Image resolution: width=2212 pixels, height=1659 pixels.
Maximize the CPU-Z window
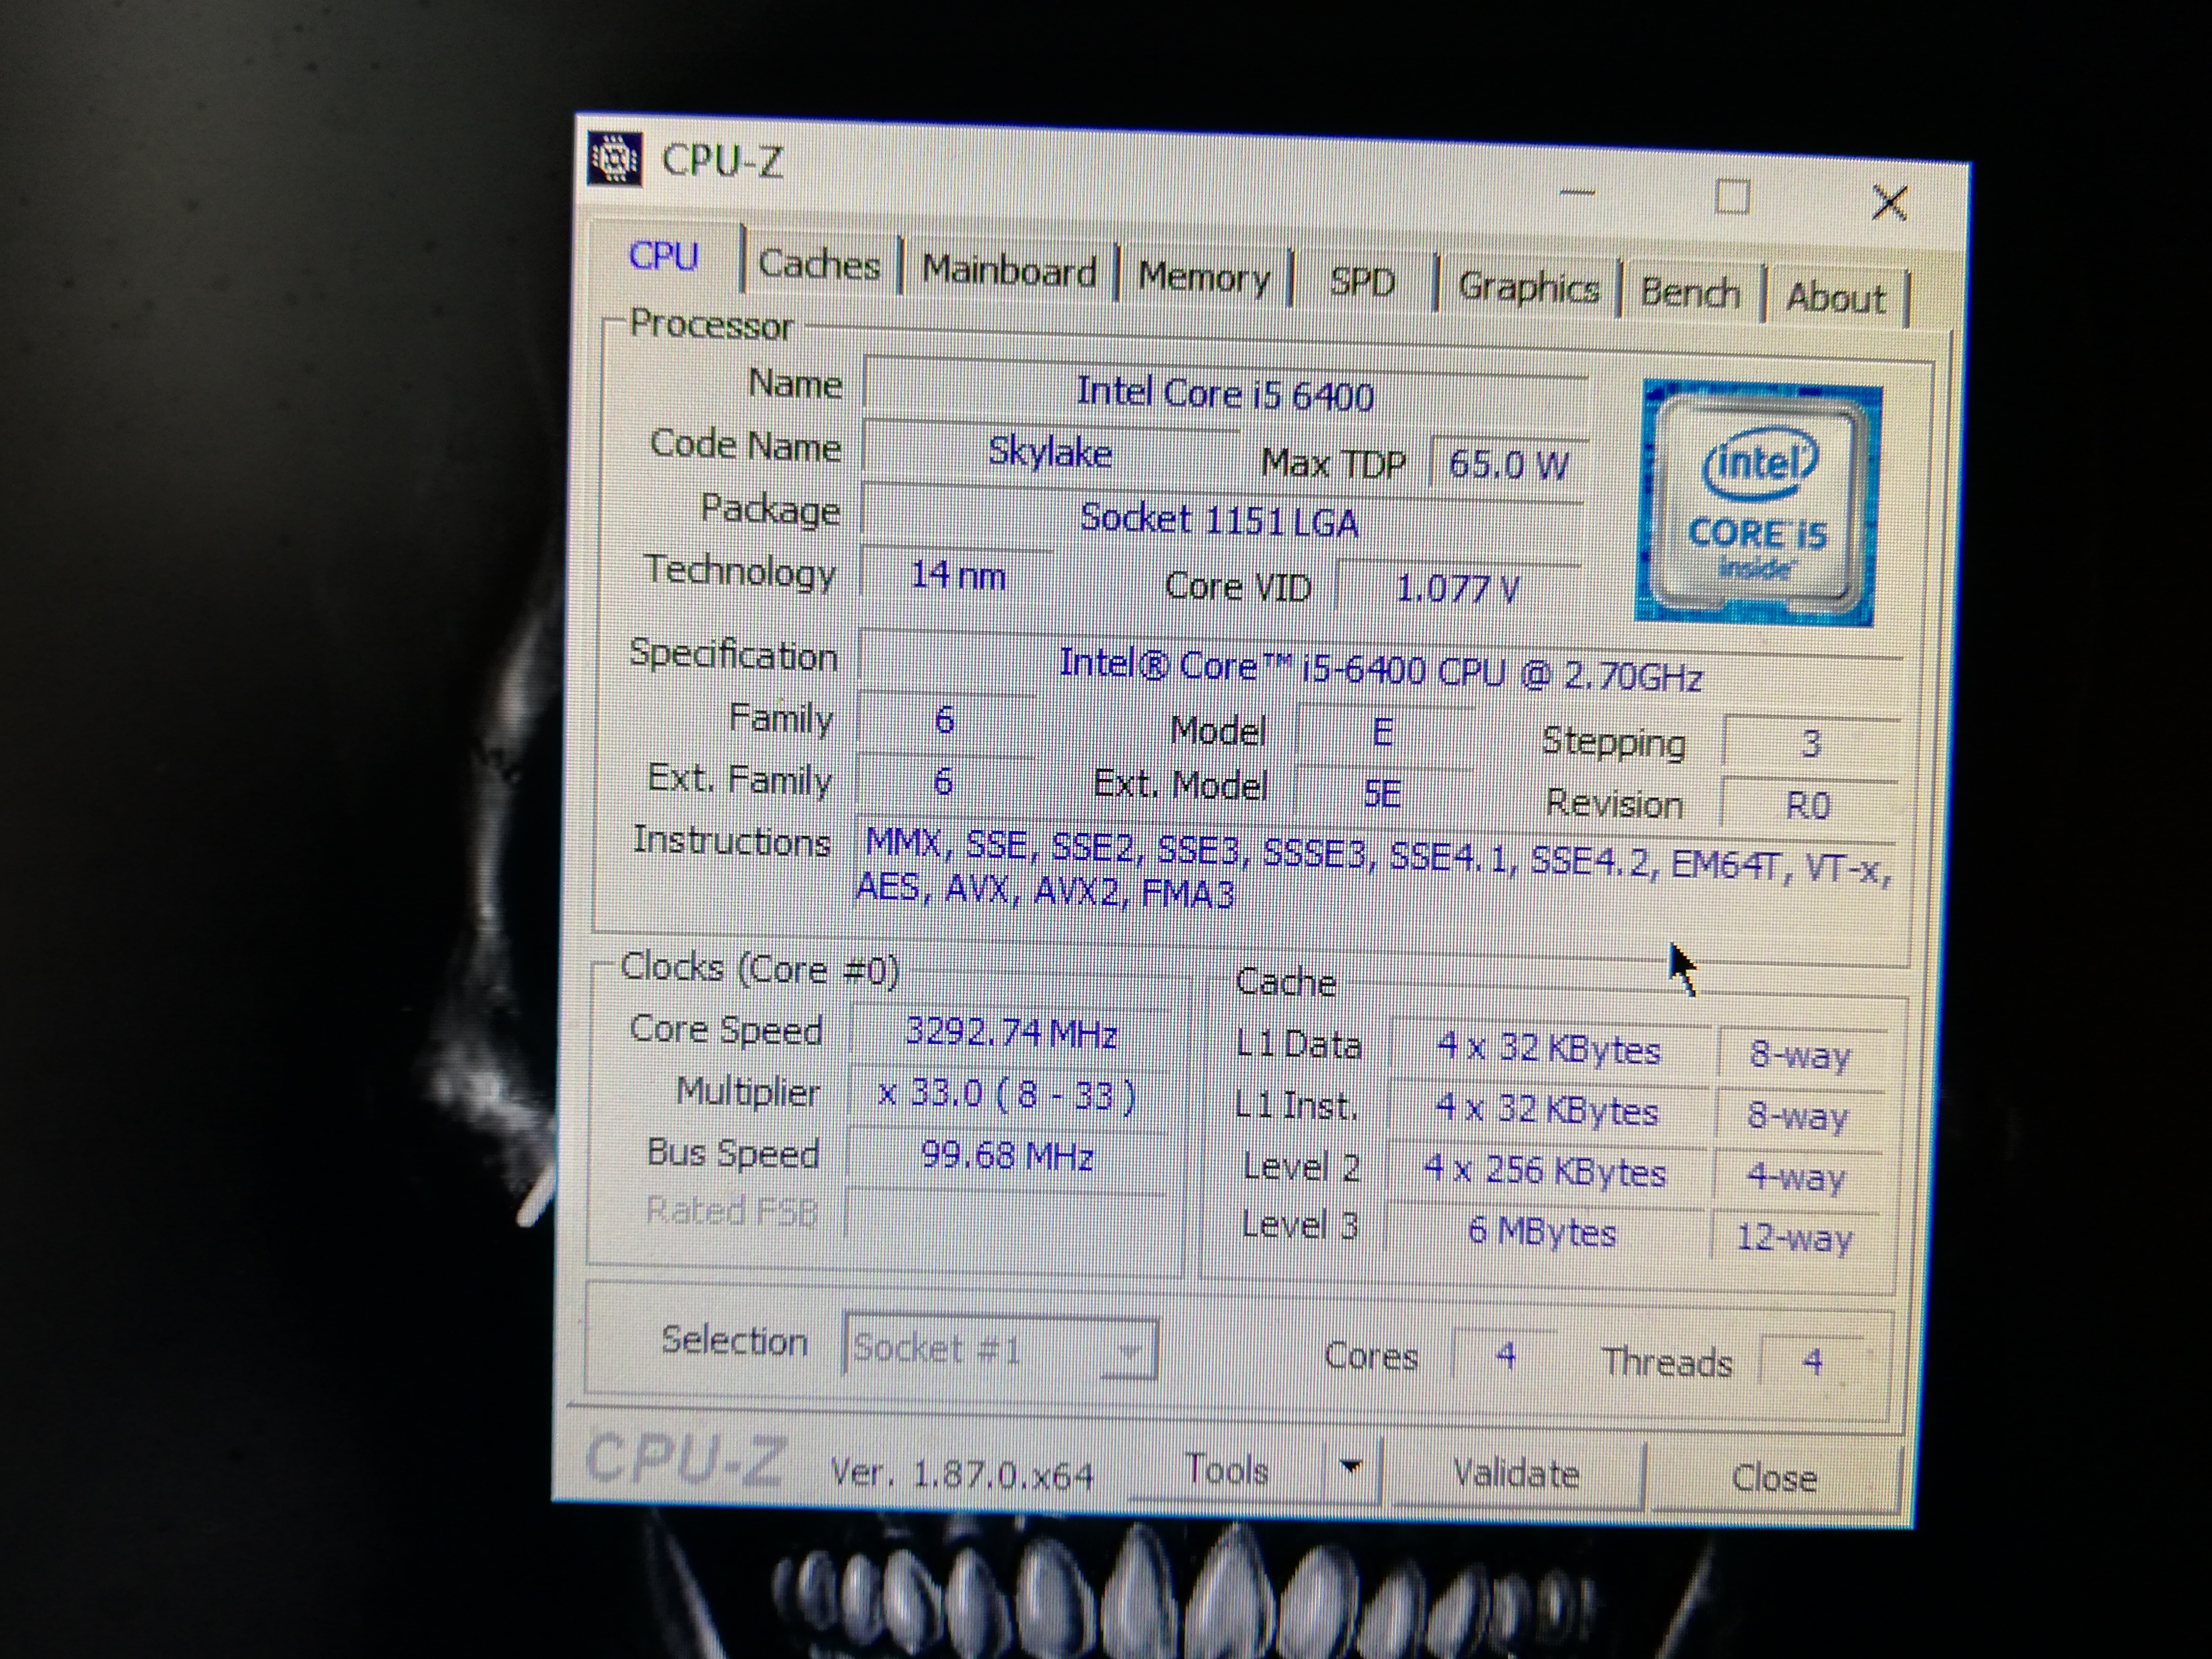pyautogui.click(x=1732, y=197)
